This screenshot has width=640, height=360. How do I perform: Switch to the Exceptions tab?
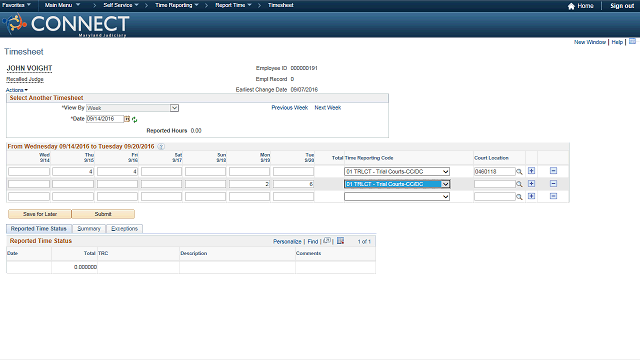tap(124, 229)
